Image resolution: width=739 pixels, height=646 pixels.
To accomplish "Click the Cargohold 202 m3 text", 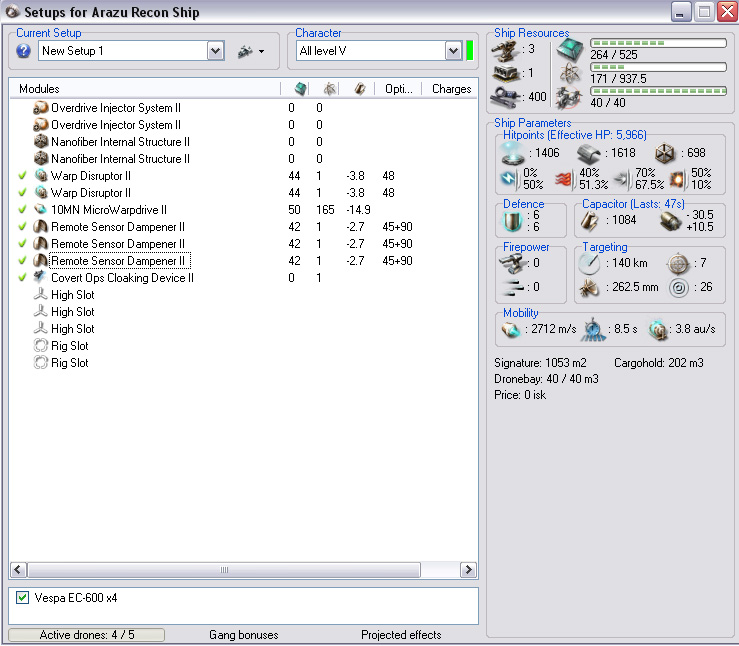I will (x=658, y=363).
